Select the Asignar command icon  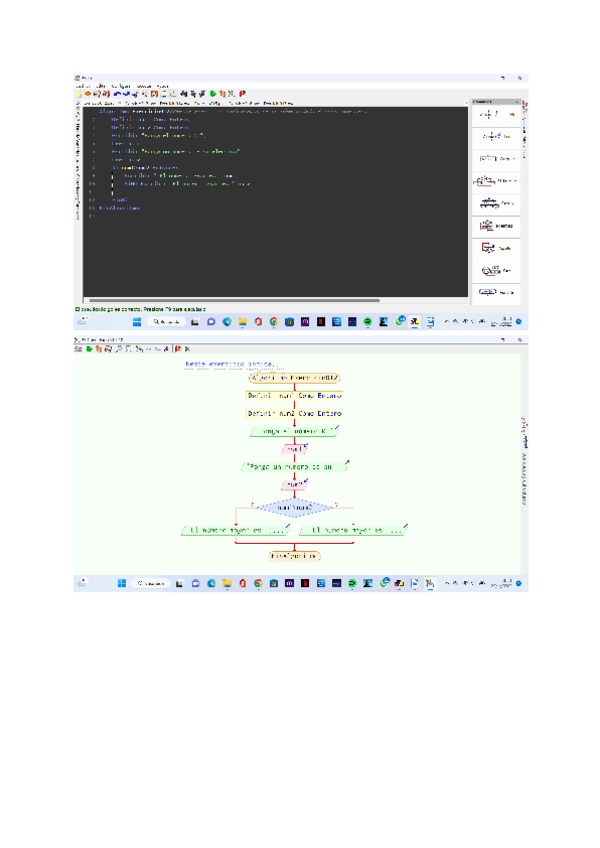[496, 158]
